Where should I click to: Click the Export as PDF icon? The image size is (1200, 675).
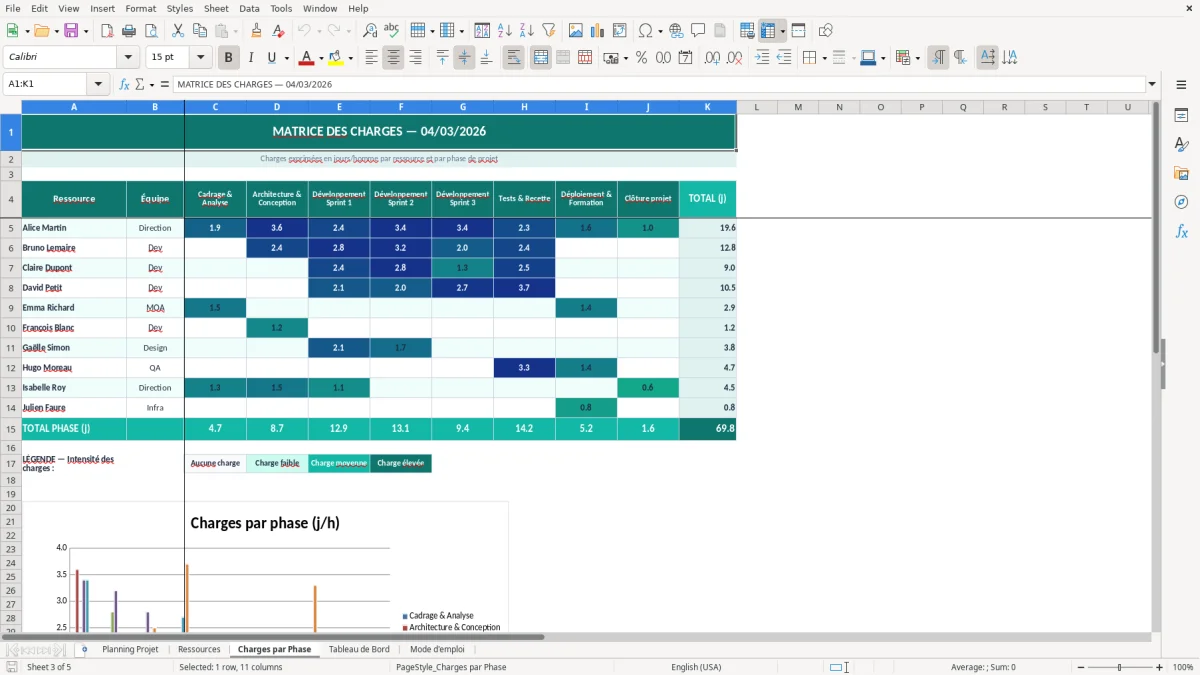pyautogui.click(x=107, y=31)
